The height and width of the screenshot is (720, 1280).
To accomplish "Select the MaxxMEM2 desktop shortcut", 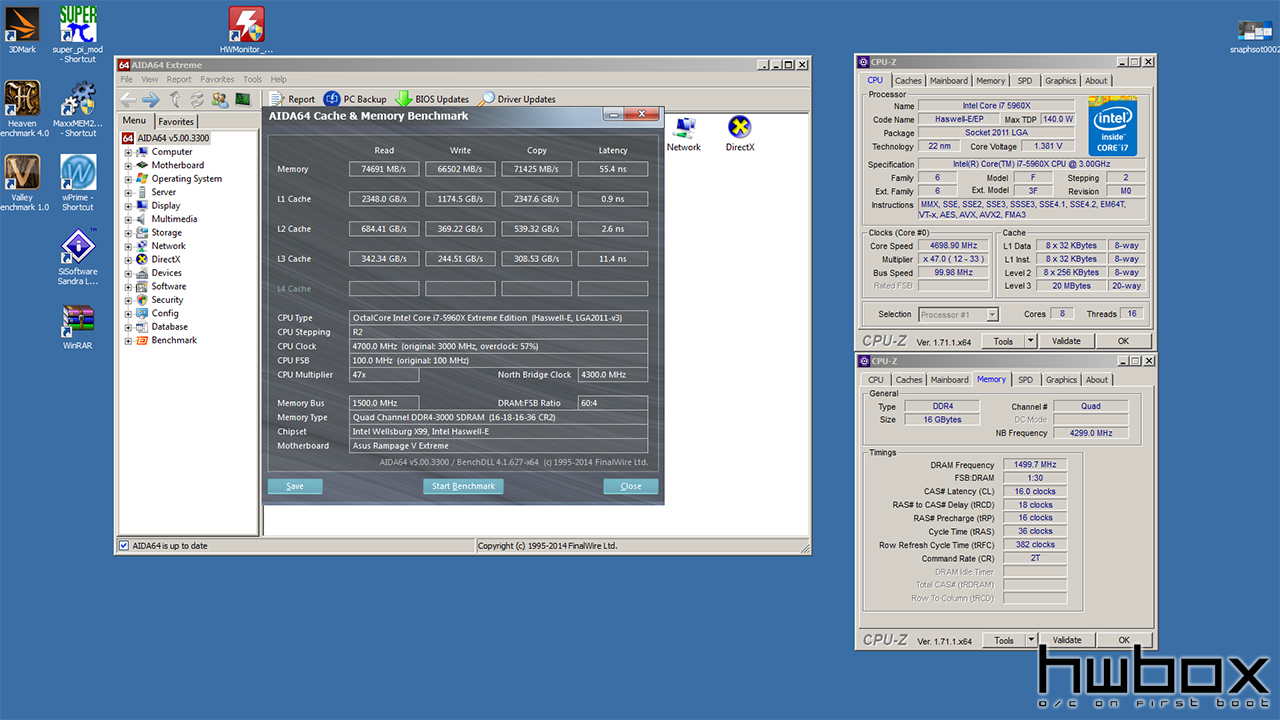I will click(78, 109).
